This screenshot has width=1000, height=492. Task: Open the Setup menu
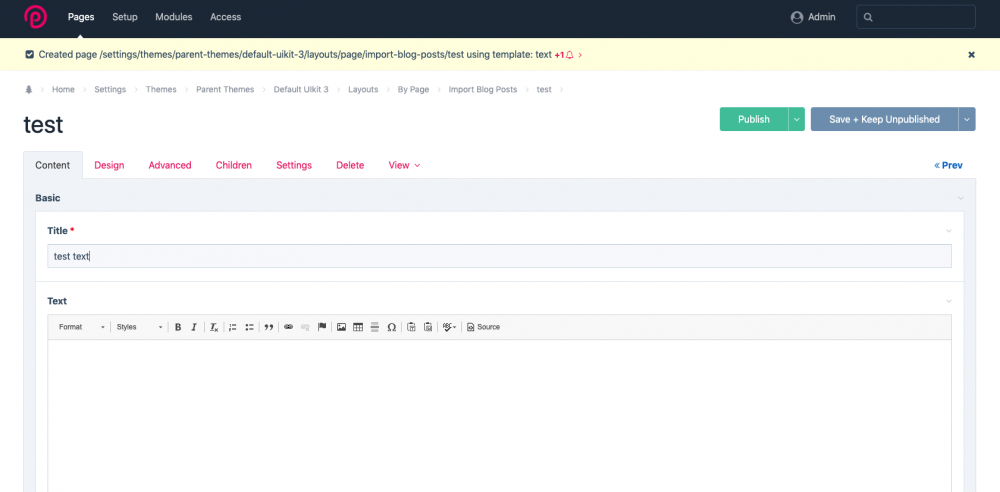(125, 17)
